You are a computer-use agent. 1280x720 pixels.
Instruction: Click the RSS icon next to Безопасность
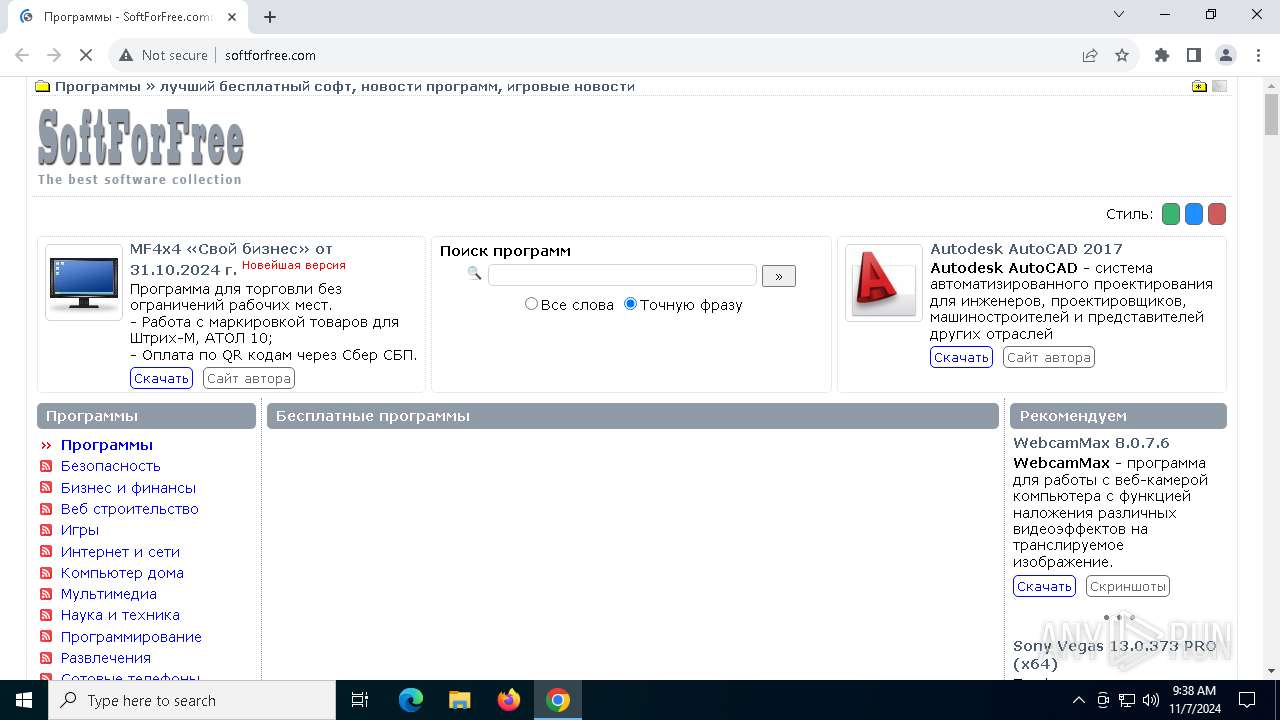46,466
